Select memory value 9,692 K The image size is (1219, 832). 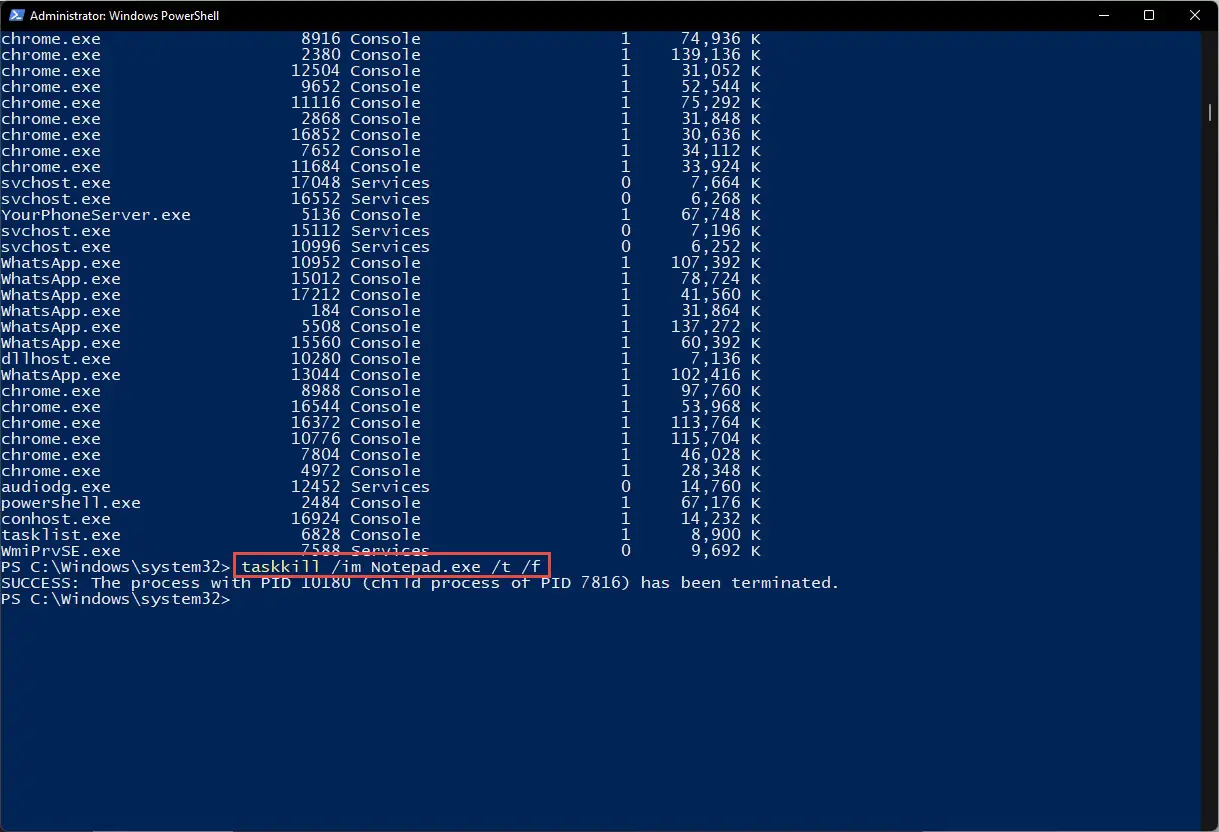tap(726, 551)
